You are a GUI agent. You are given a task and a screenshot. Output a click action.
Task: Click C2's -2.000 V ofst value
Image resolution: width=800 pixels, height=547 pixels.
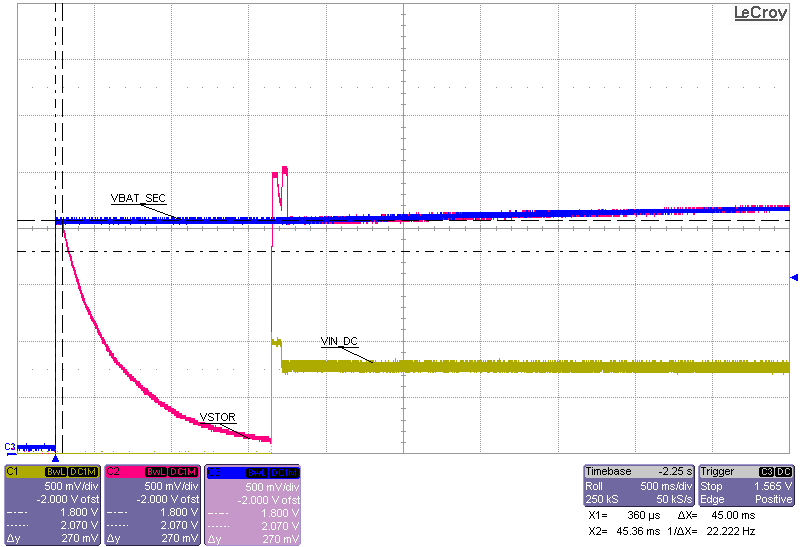pos(167,499)
